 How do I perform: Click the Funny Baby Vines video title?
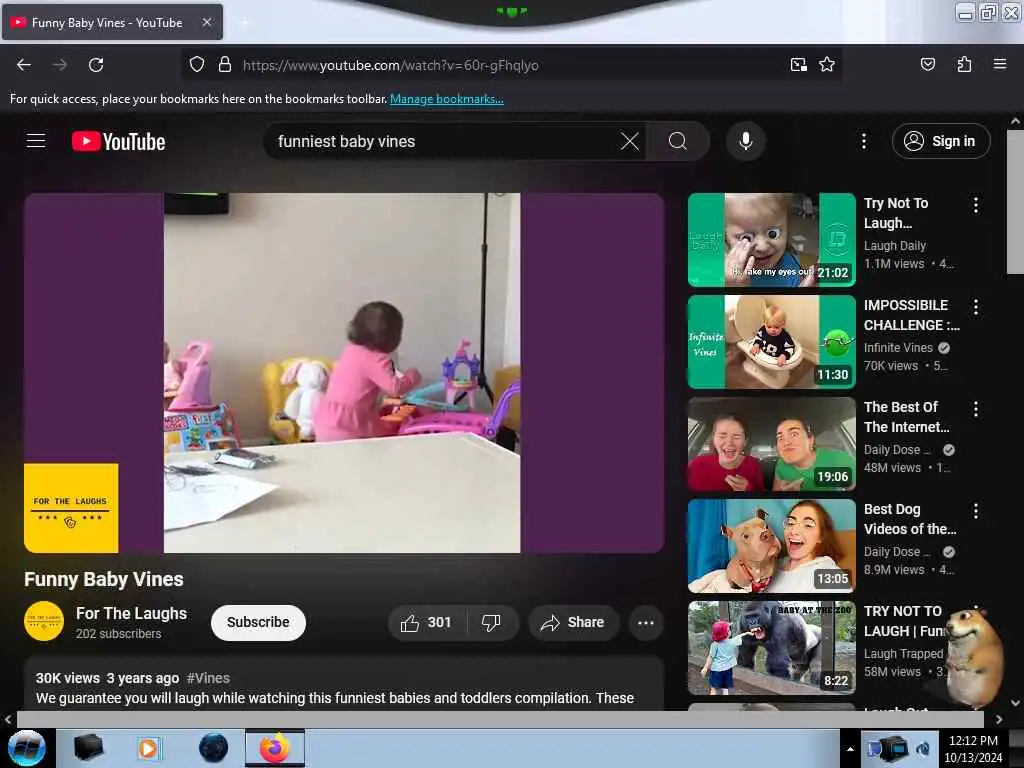click(x=104, y=579)
